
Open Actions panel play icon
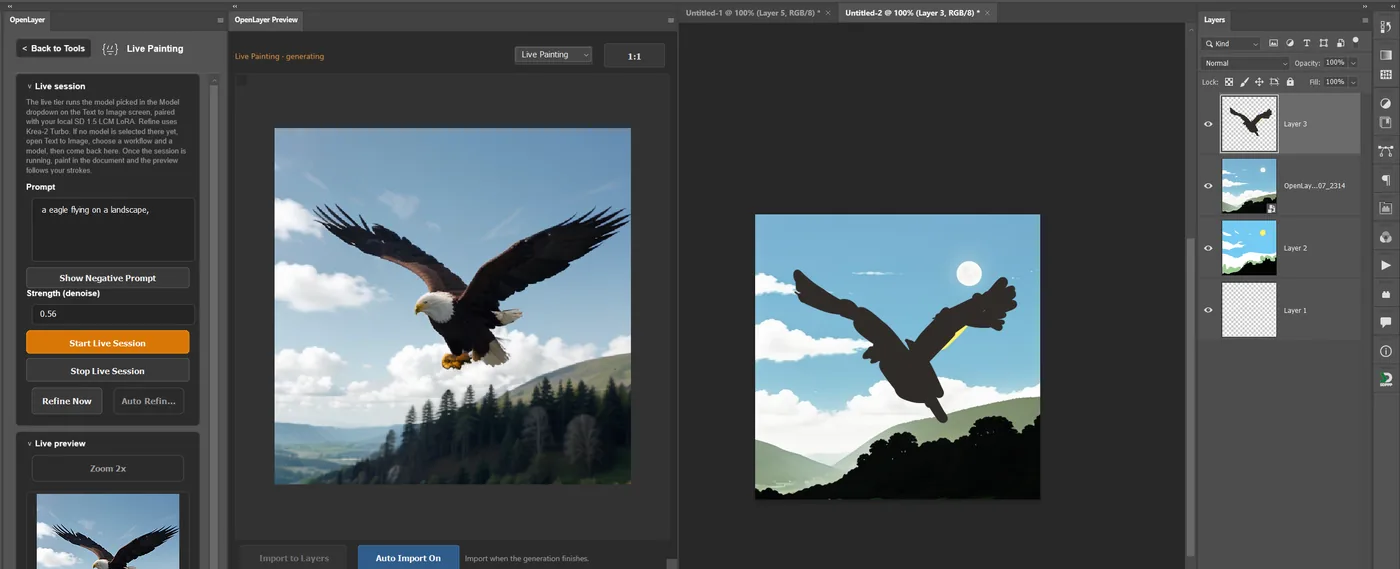coord(1385,265)
